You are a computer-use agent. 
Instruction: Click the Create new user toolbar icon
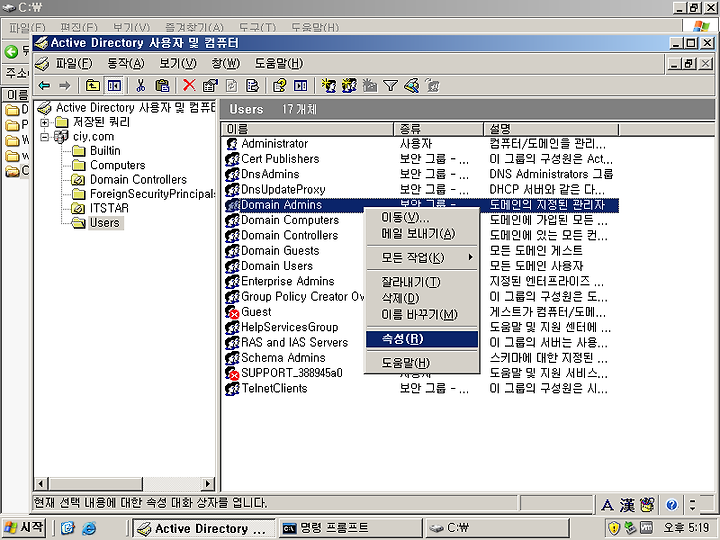pyautogui.click(x=328, y=85)
